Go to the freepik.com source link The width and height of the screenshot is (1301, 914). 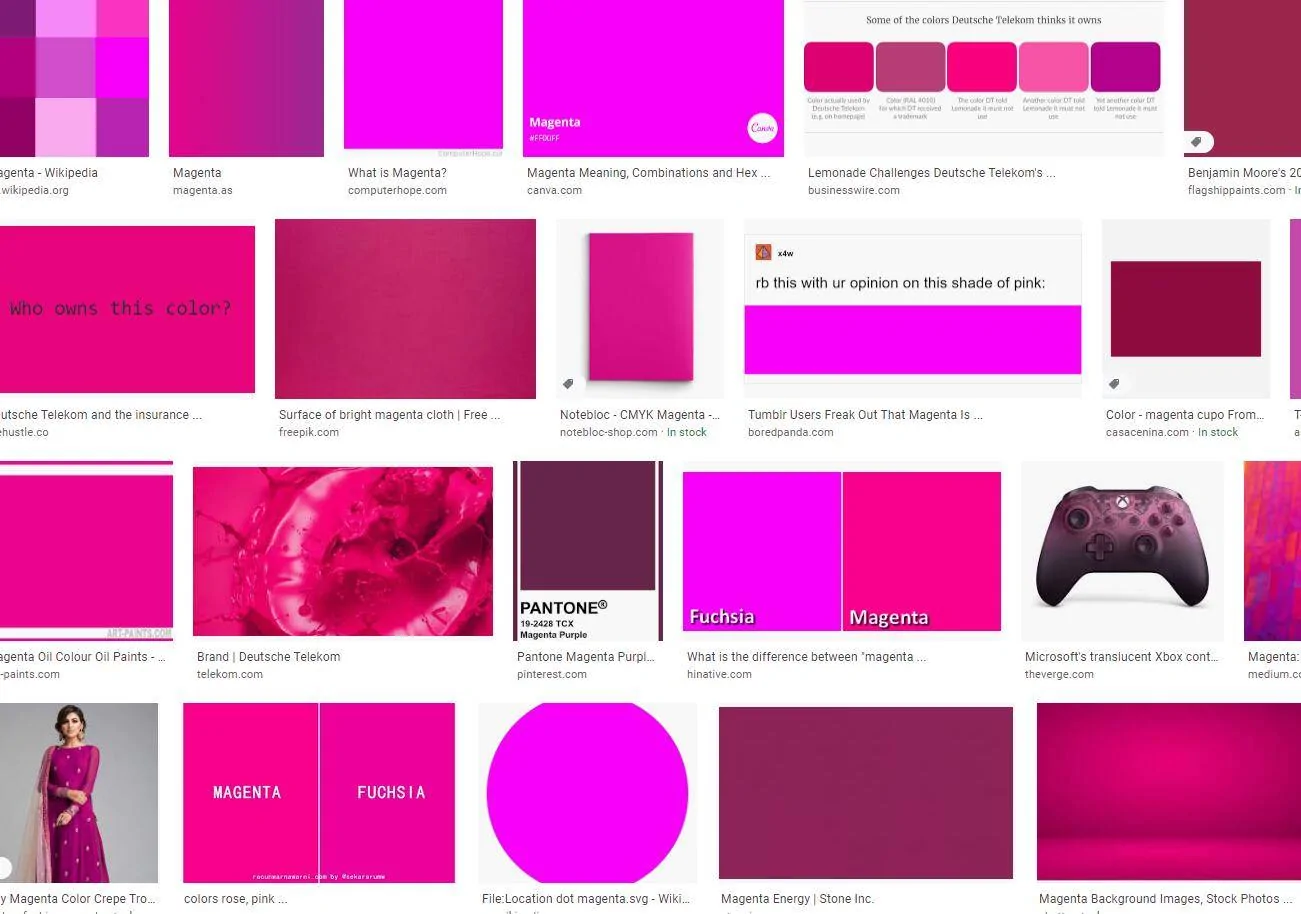(x=309, y=432)
